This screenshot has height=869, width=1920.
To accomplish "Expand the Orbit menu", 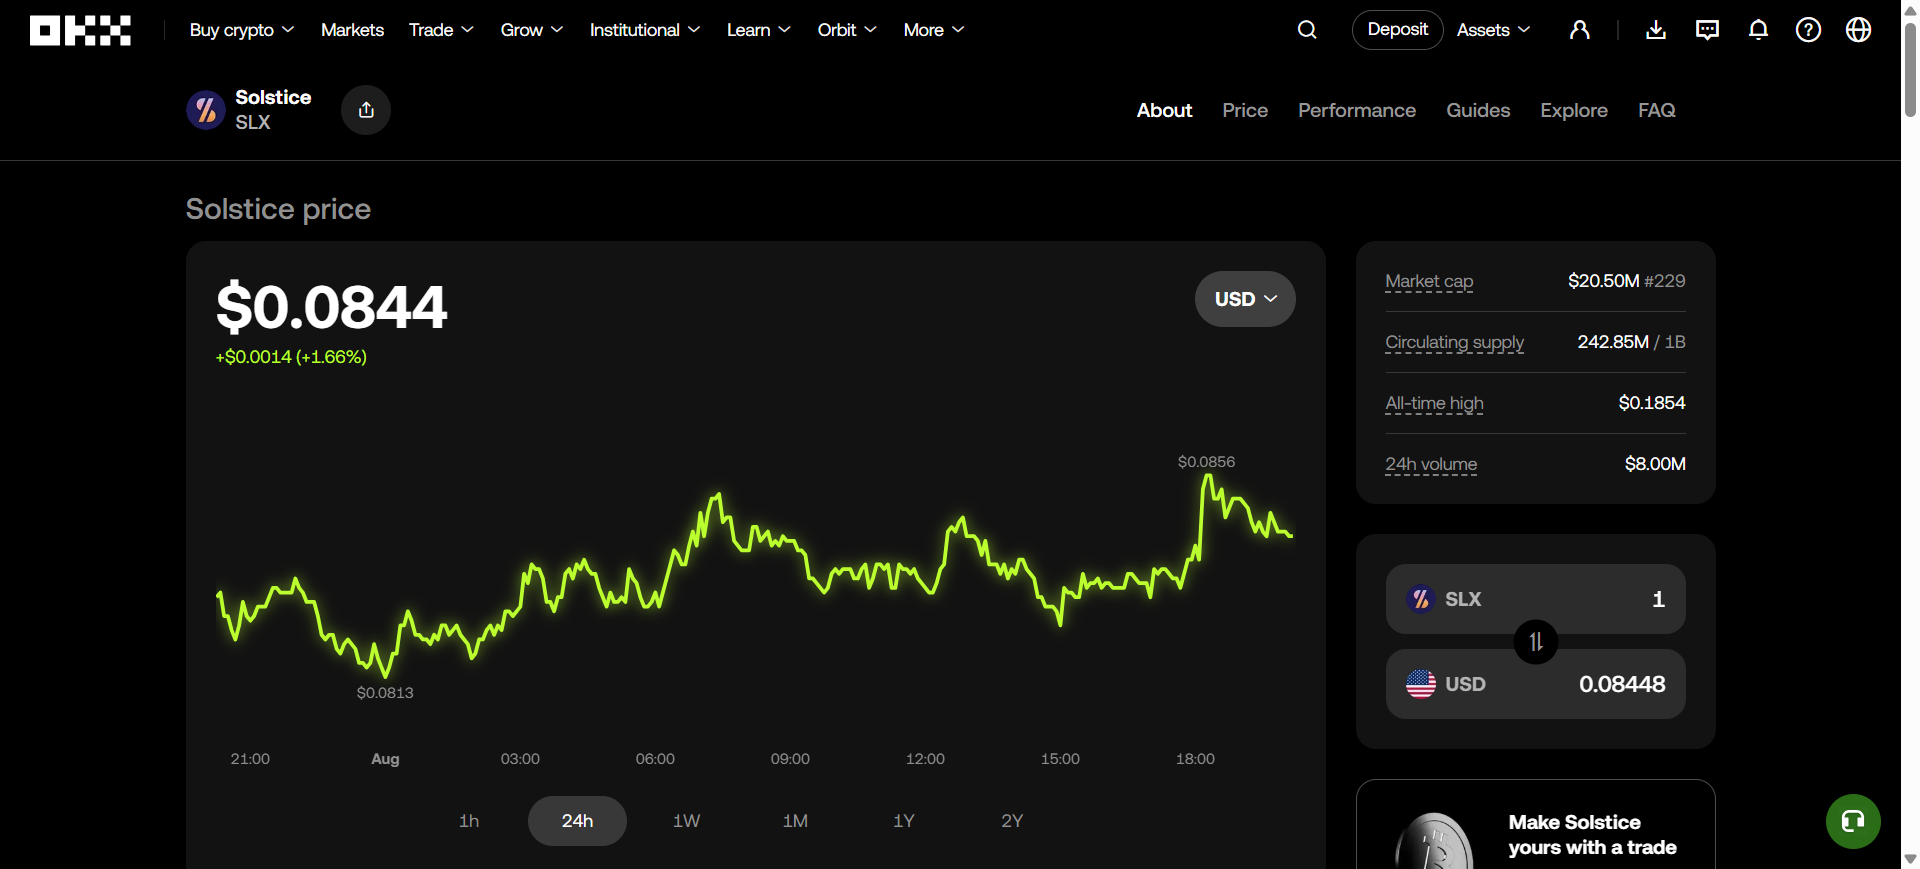I will click(847, 30).
